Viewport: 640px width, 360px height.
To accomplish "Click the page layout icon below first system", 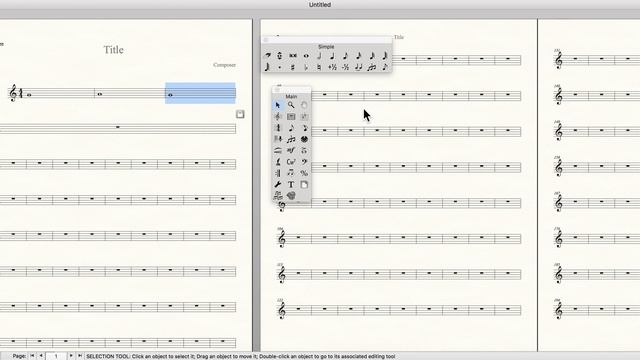I will coord(240,114).
